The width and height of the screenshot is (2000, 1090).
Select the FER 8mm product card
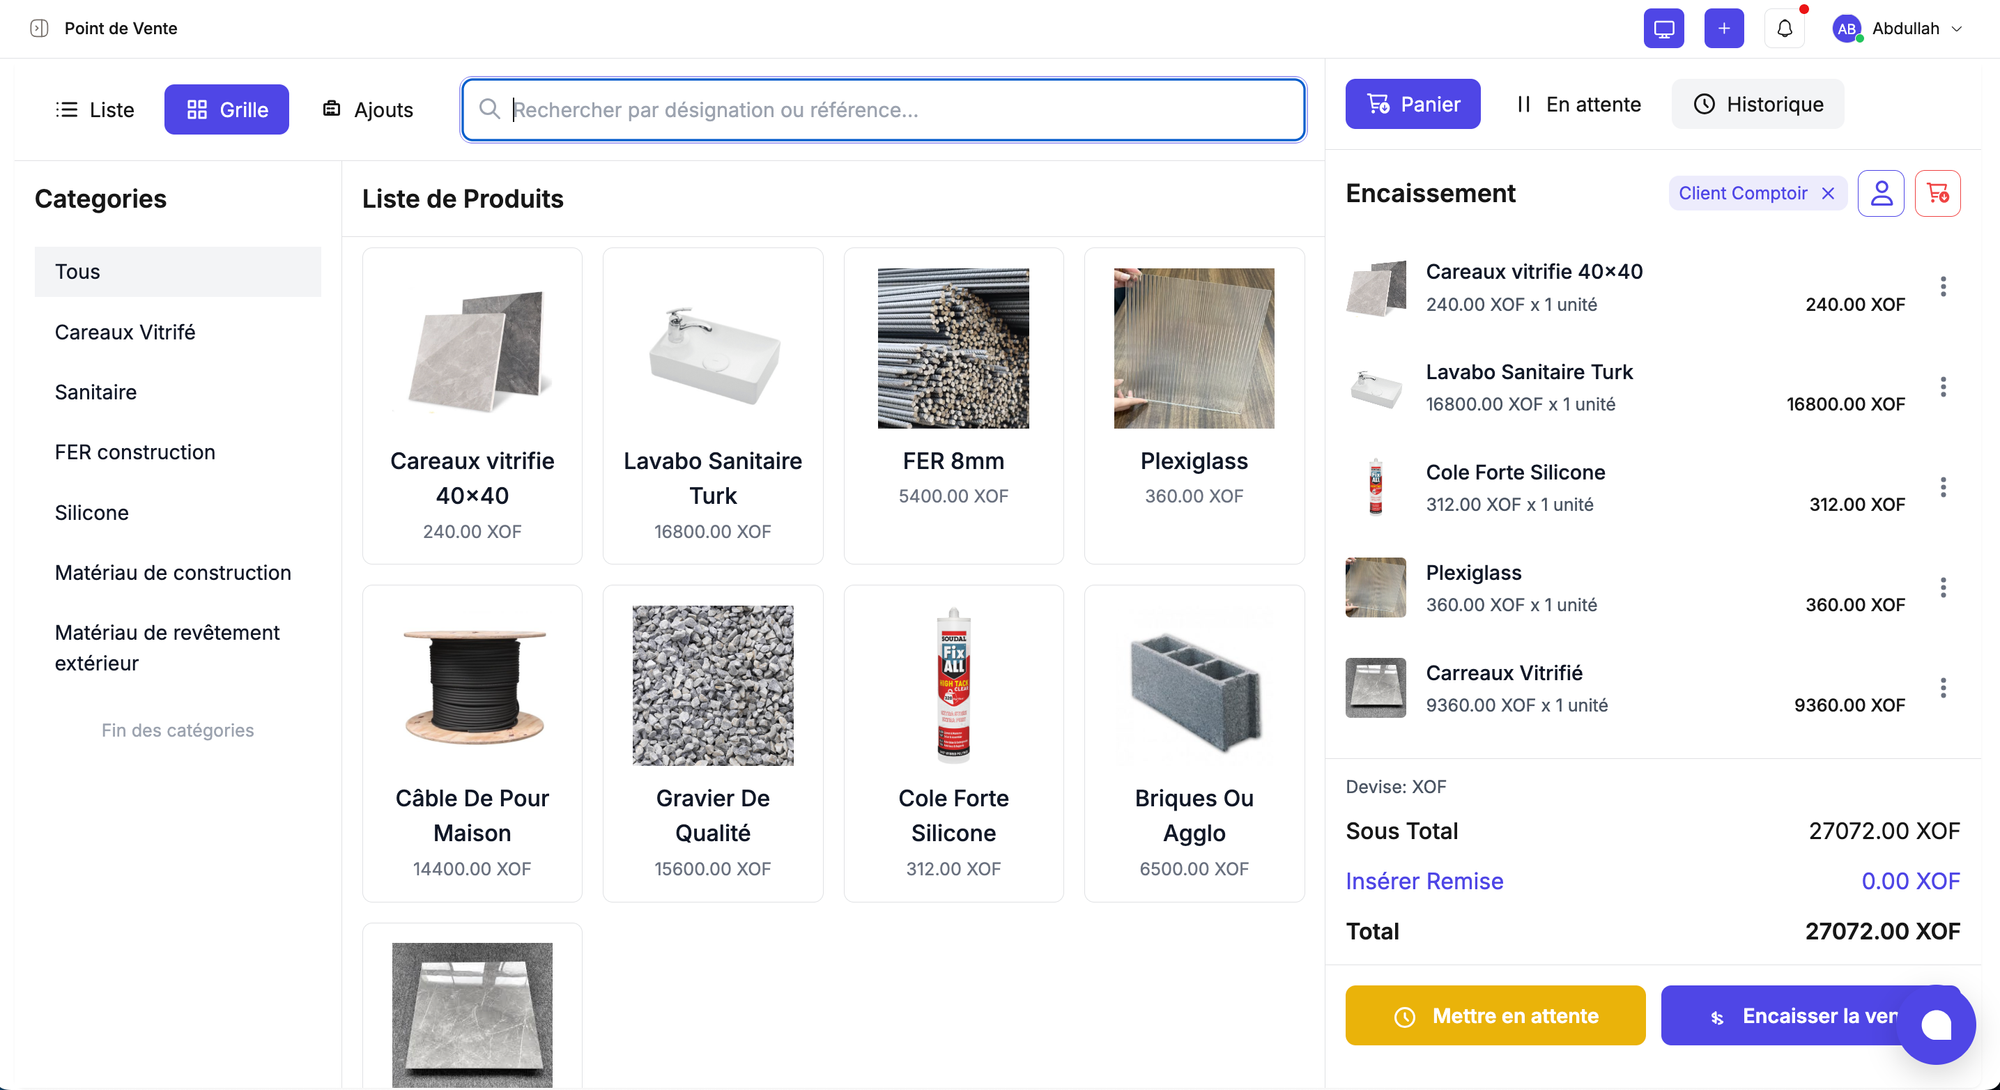[953, 405]
